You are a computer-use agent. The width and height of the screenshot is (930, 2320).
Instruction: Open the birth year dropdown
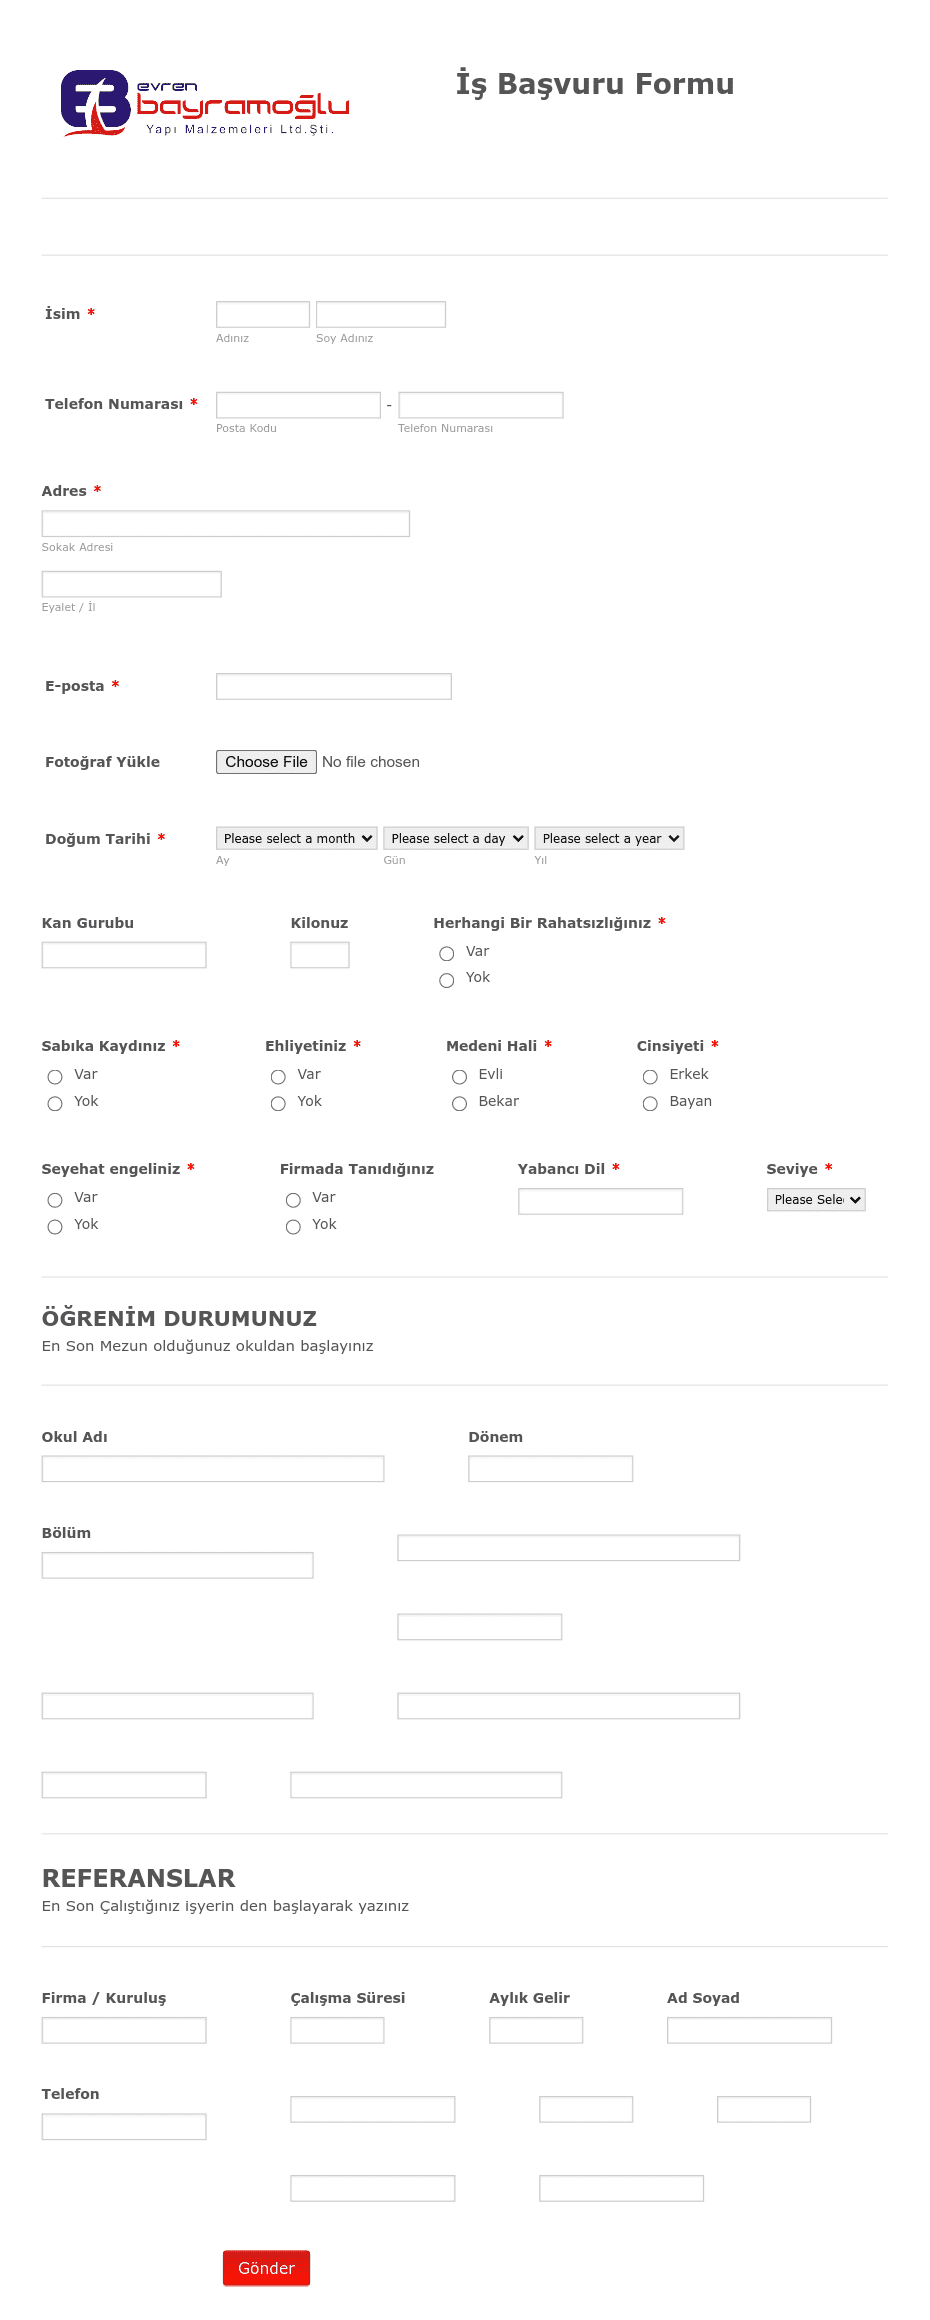609,838
